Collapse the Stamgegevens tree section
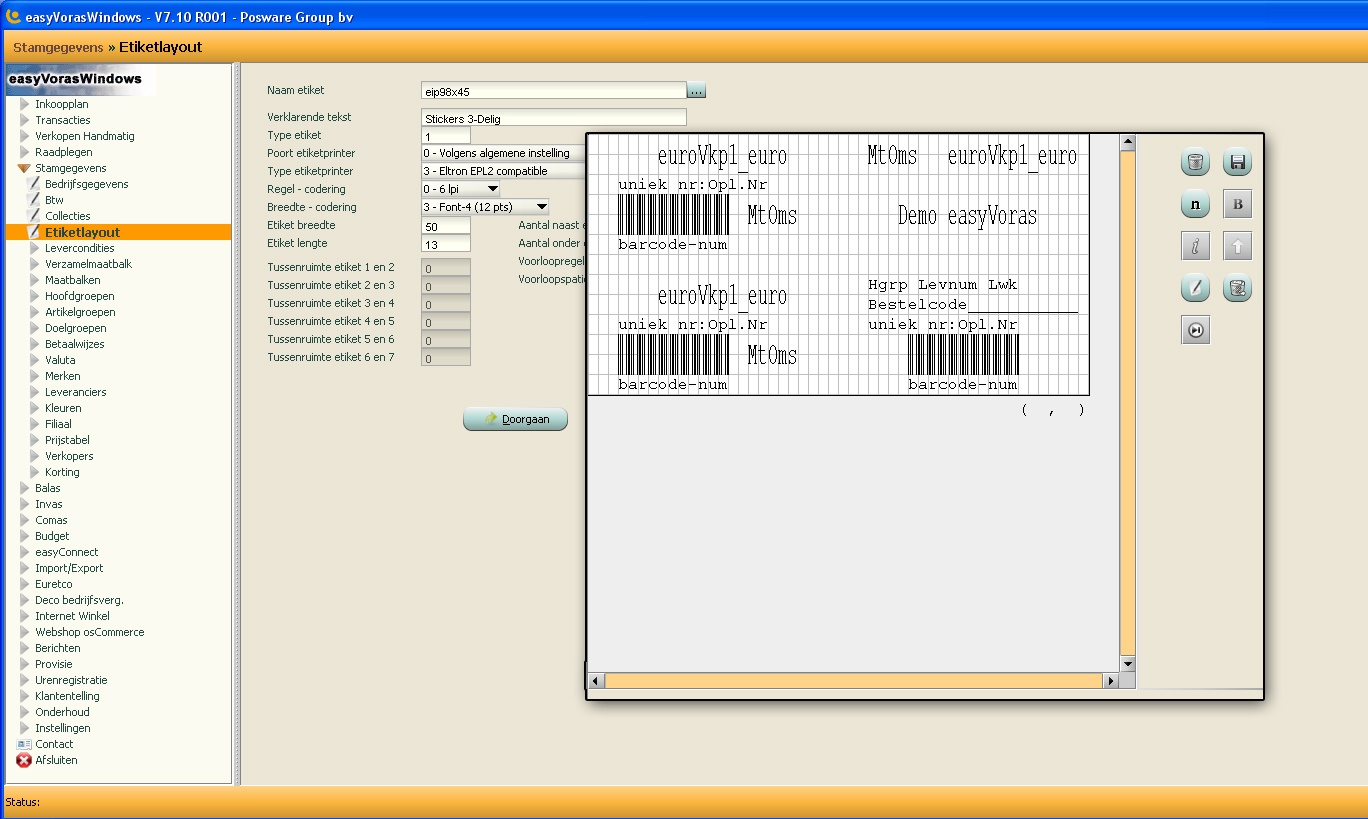This screenshot has height=819, width=1368. point(24,168)
